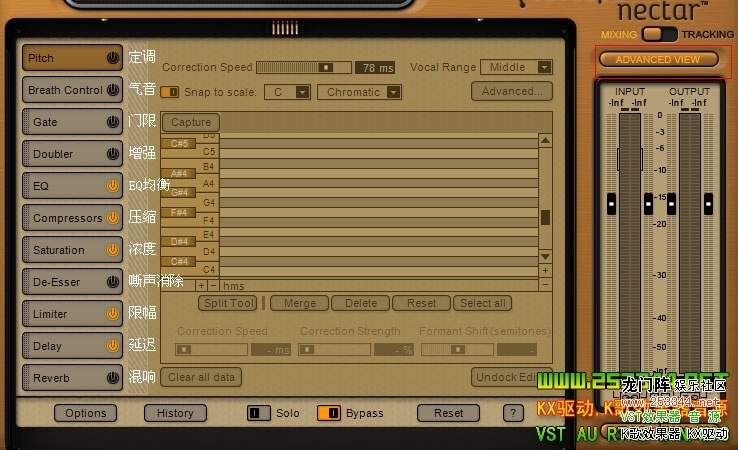Click the piano roll scroll up arrow
This screenshot has width=738, height=450.
pos(545,140)
